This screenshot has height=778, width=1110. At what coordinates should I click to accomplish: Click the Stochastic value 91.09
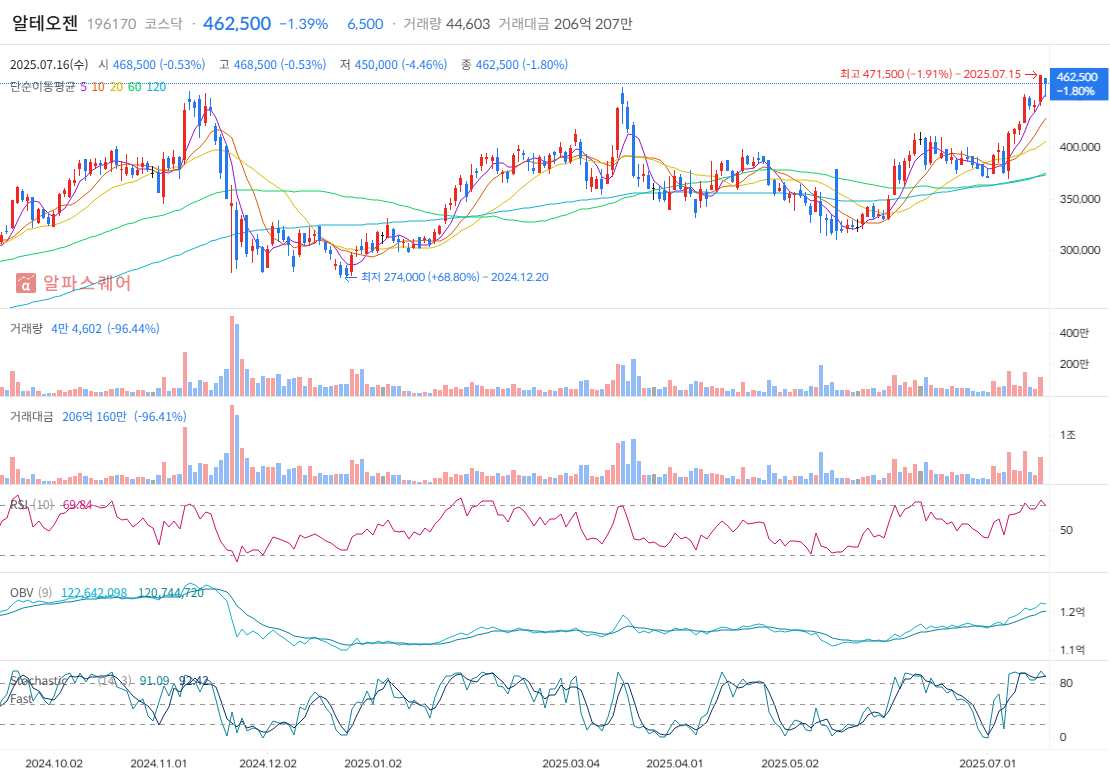click(154, 681)
